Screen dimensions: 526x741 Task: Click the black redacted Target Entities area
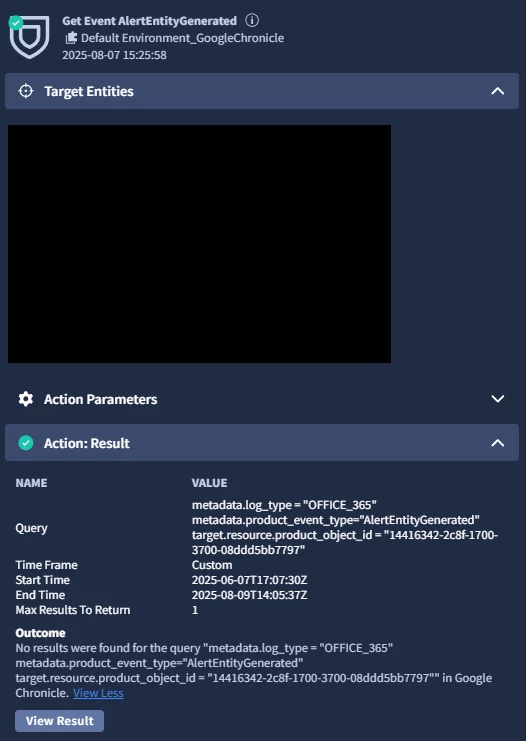click(x=199, y=244)
